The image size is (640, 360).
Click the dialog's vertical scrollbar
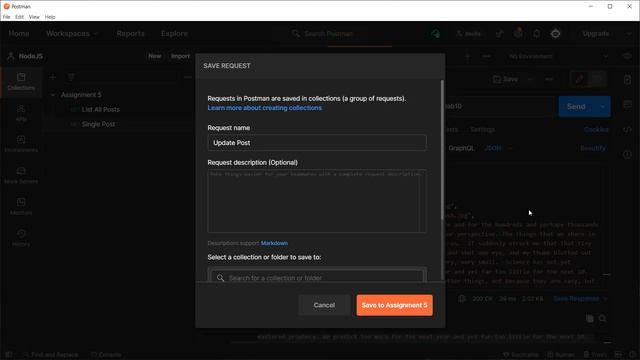[442, 149]
